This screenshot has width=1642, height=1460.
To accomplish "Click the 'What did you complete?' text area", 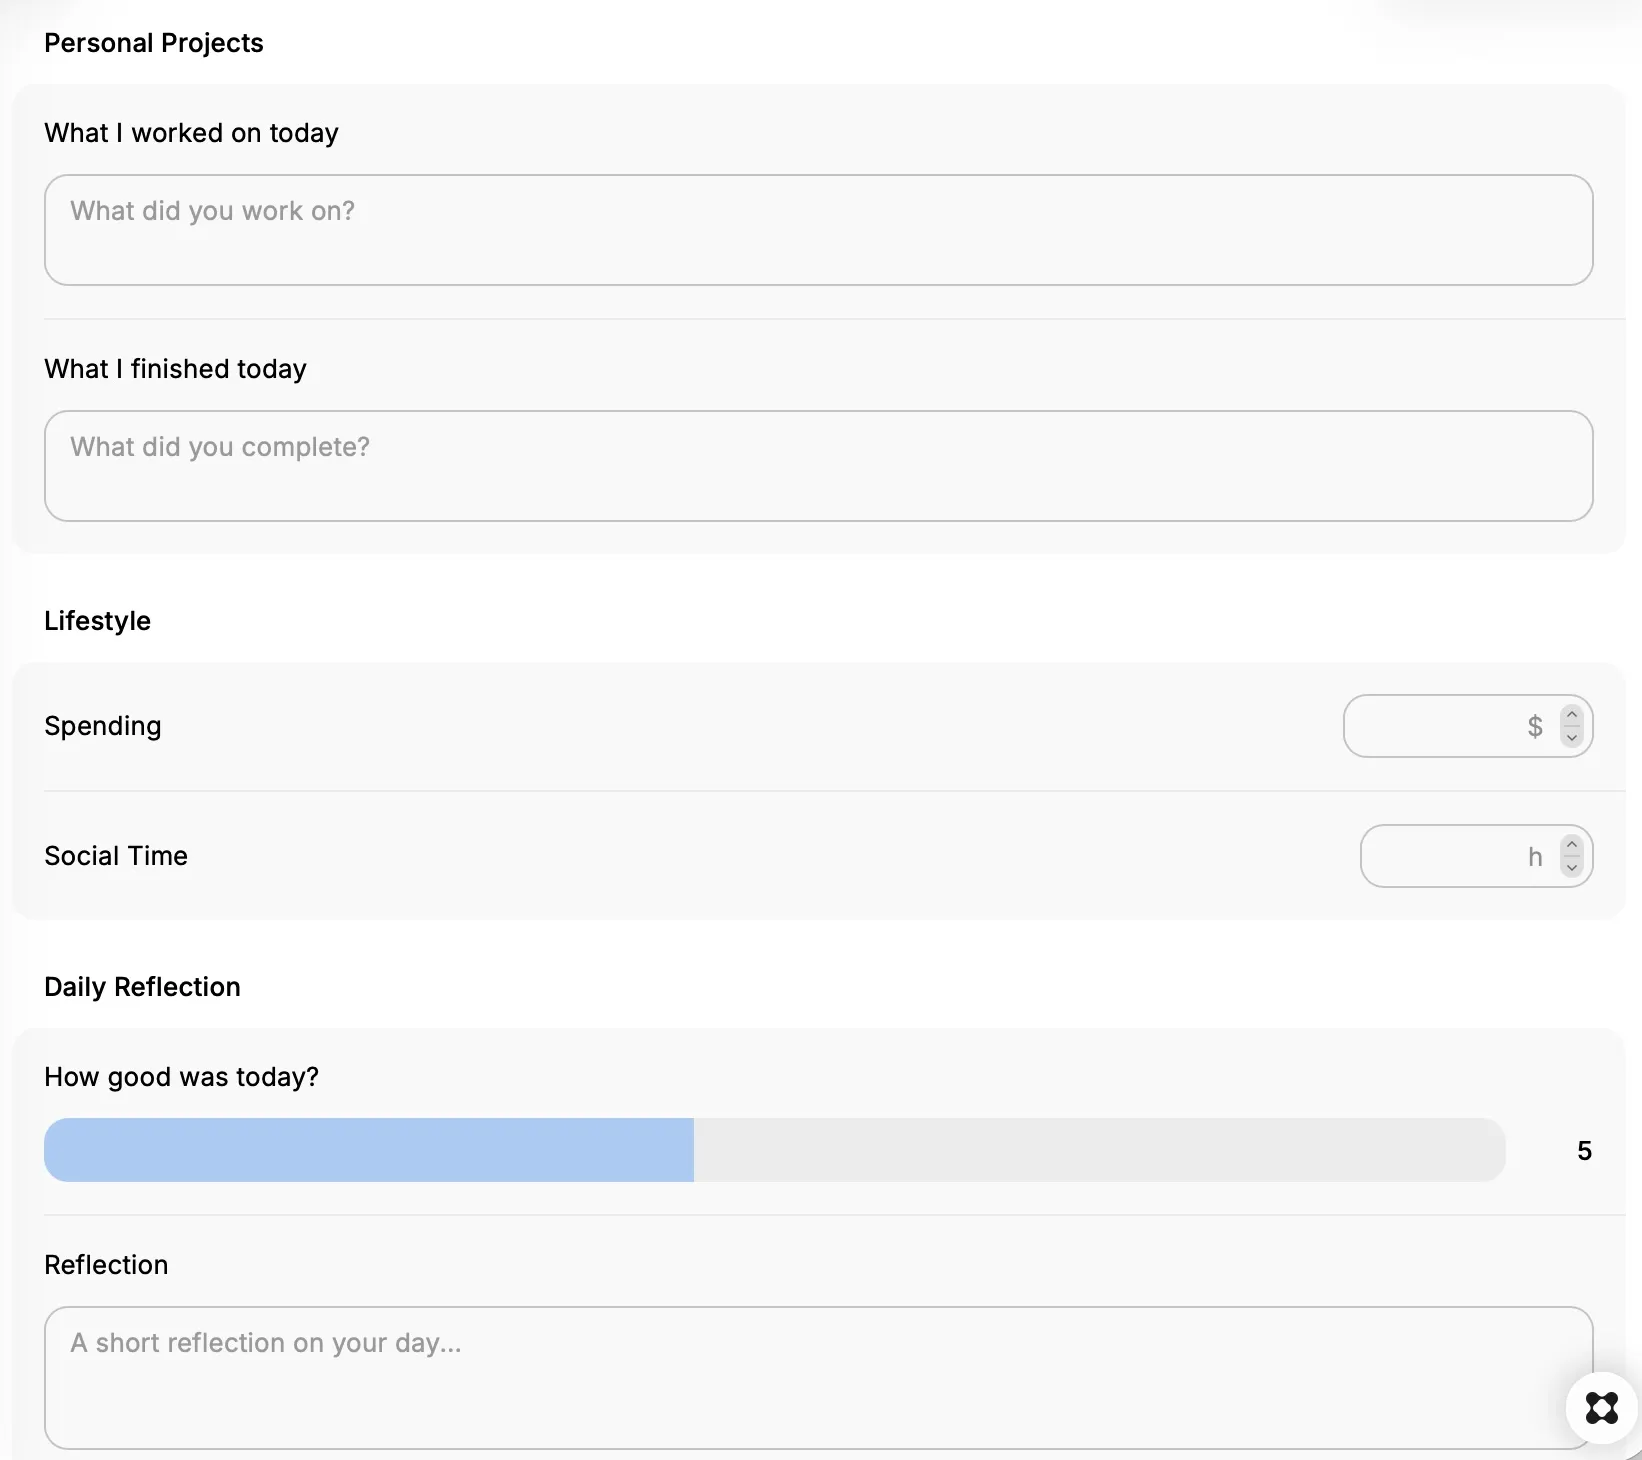I will tap(818, 466).
